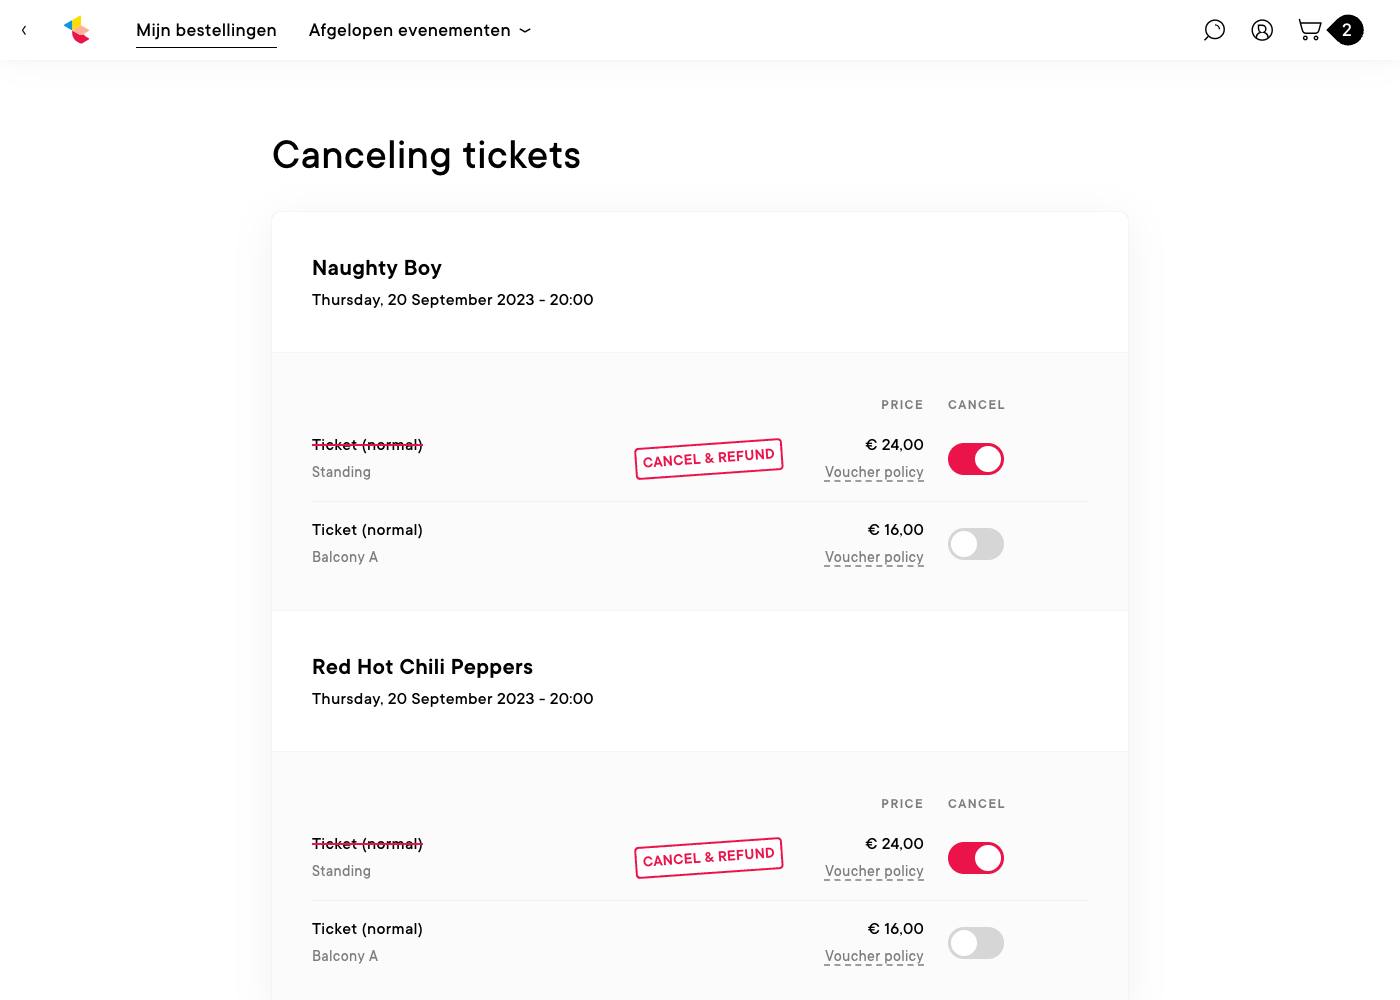Click the cart item count badge
Viewport: 1400px width, 1000px height.
click(1347, 30)
